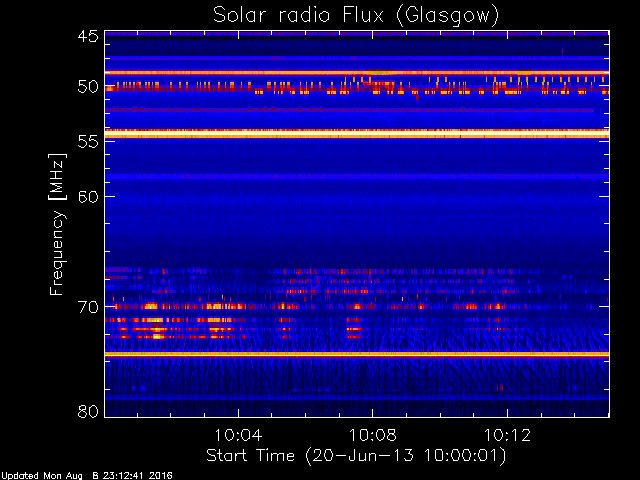Viewport: 640px width, 480px height.
Task: Click the Frequency [MHz] vertical axis title
Action: [x=57, y=224]
